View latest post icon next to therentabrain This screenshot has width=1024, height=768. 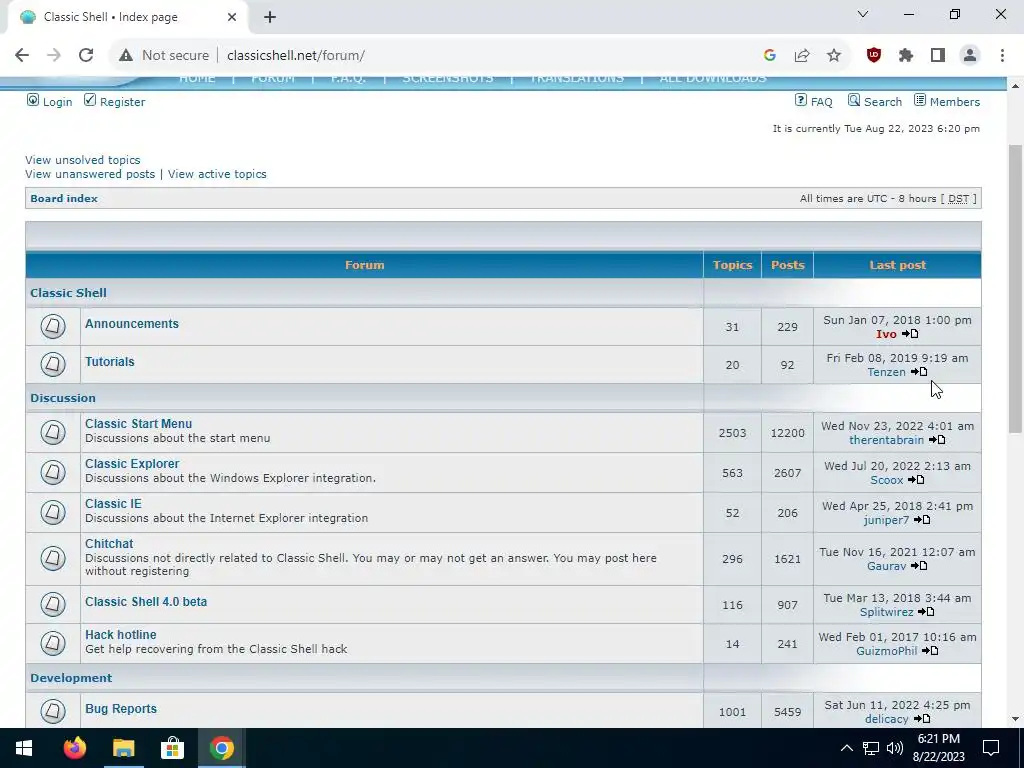click(937, 440)
